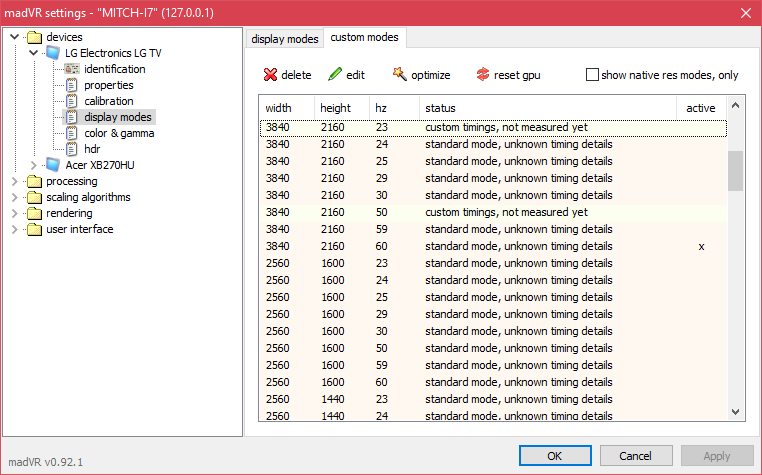Collapse the devices tree node
Screen dimensions: 762x475
click(15, 36)
